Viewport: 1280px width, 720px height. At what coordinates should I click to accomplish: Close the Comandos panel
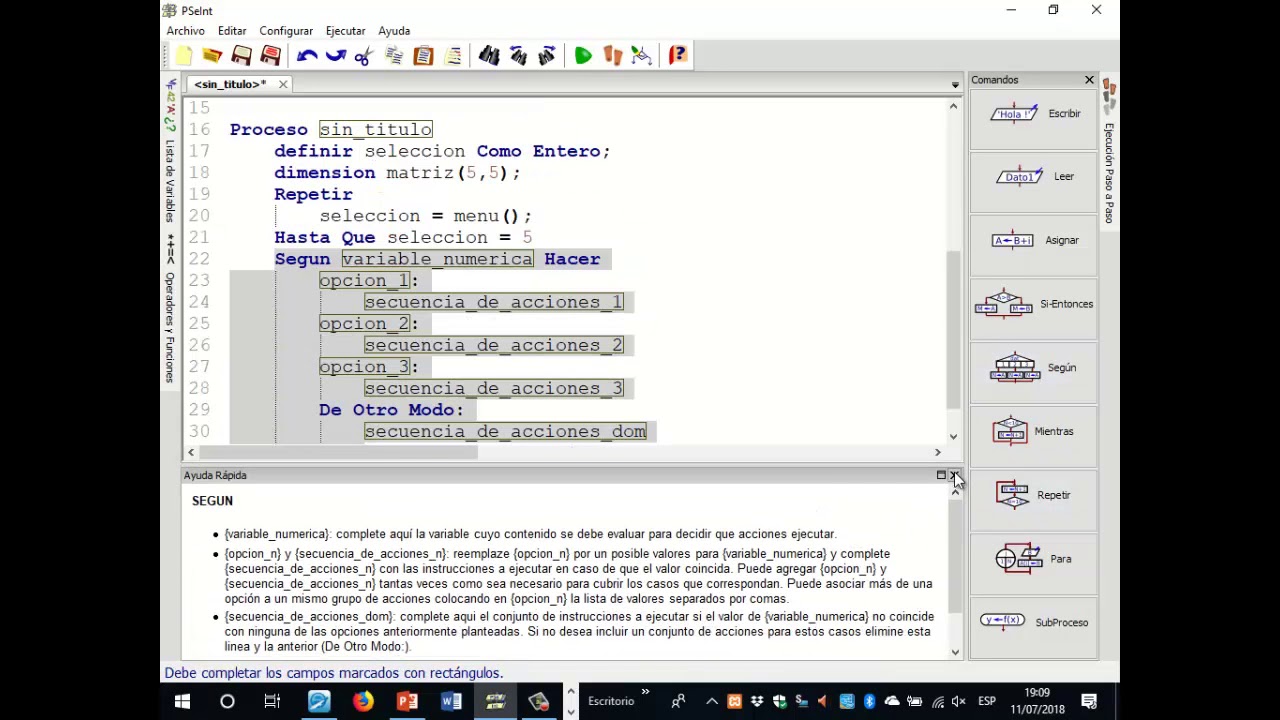[1089, 80]
